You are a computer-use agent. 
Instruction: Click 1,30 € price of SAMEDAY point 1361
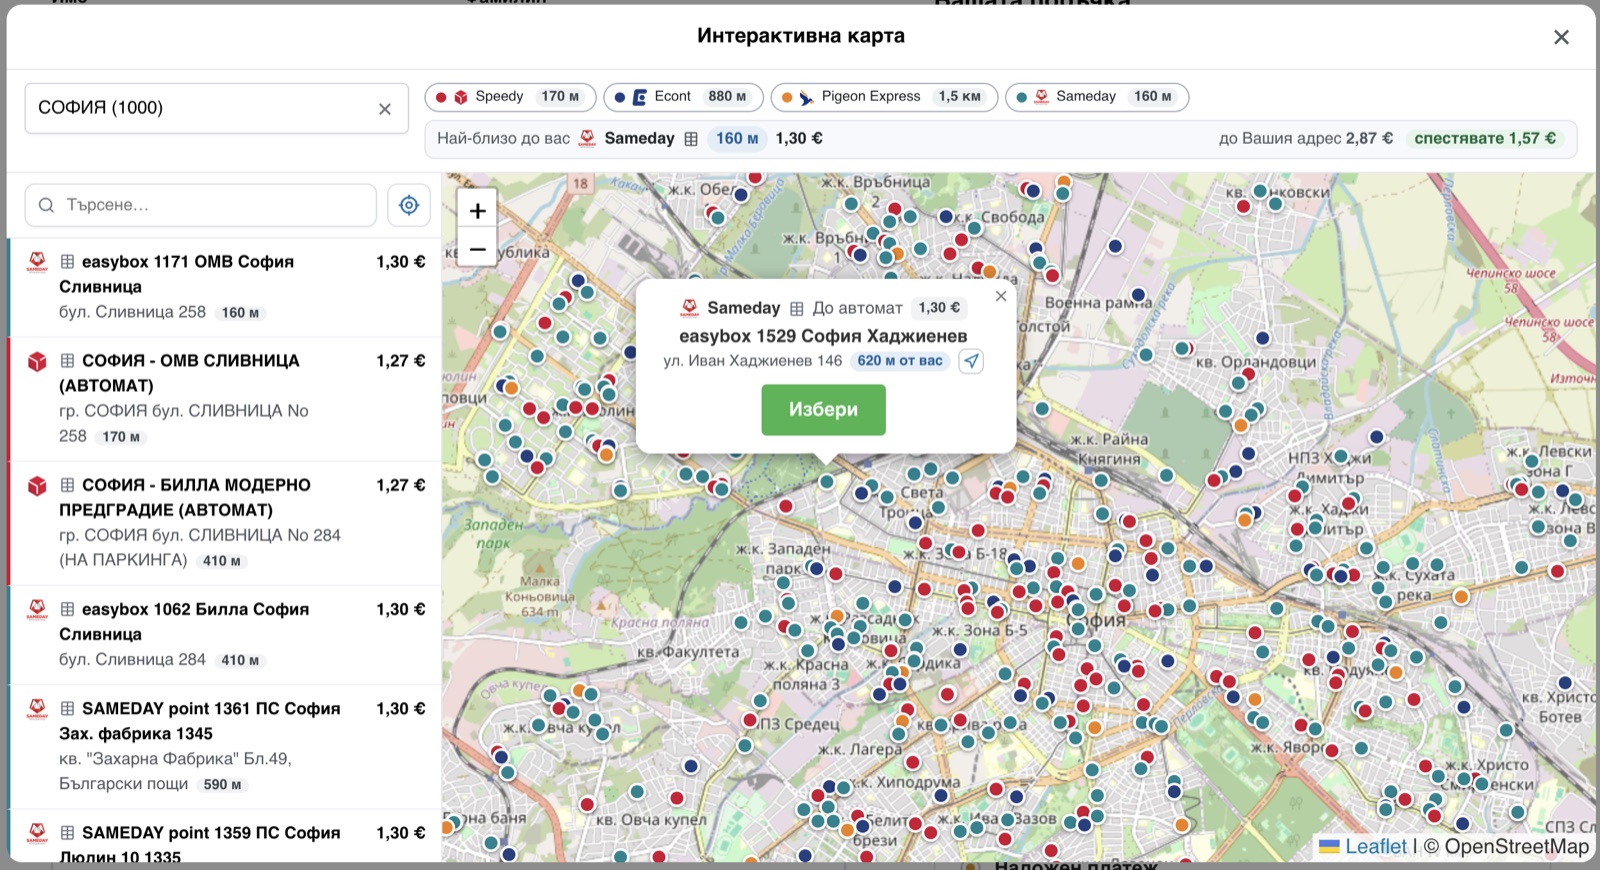pos(401,708)
